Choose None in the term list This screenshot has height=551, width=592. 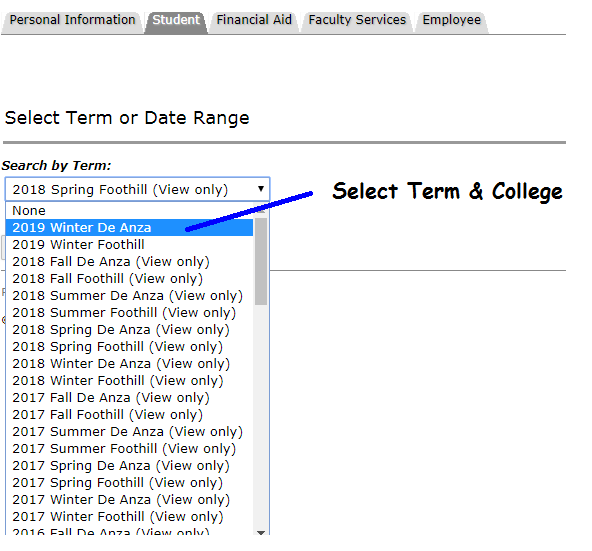pyautogui.click(x=129, y=210)
